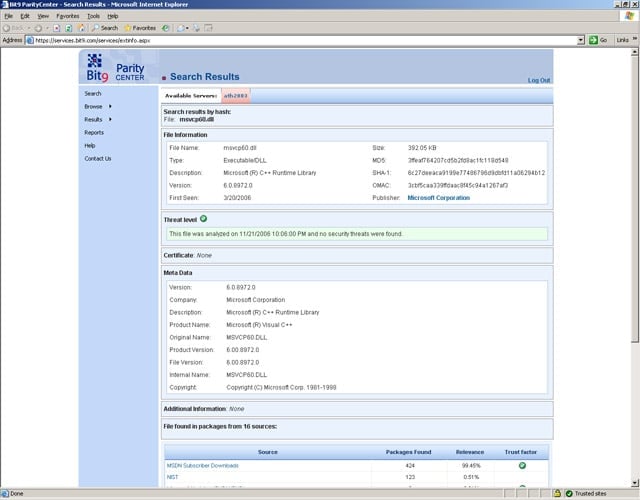Viewport: 640px width, 500px height.
Task: Open MSDN Subscriber Downloads source link
Action: pos(202,465)
